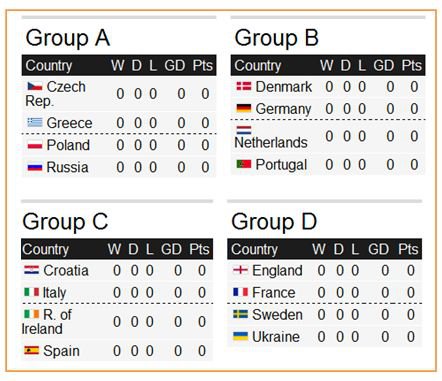Click the Ukraine flag icon
442x381 pixels.
(x=240, y=336)
